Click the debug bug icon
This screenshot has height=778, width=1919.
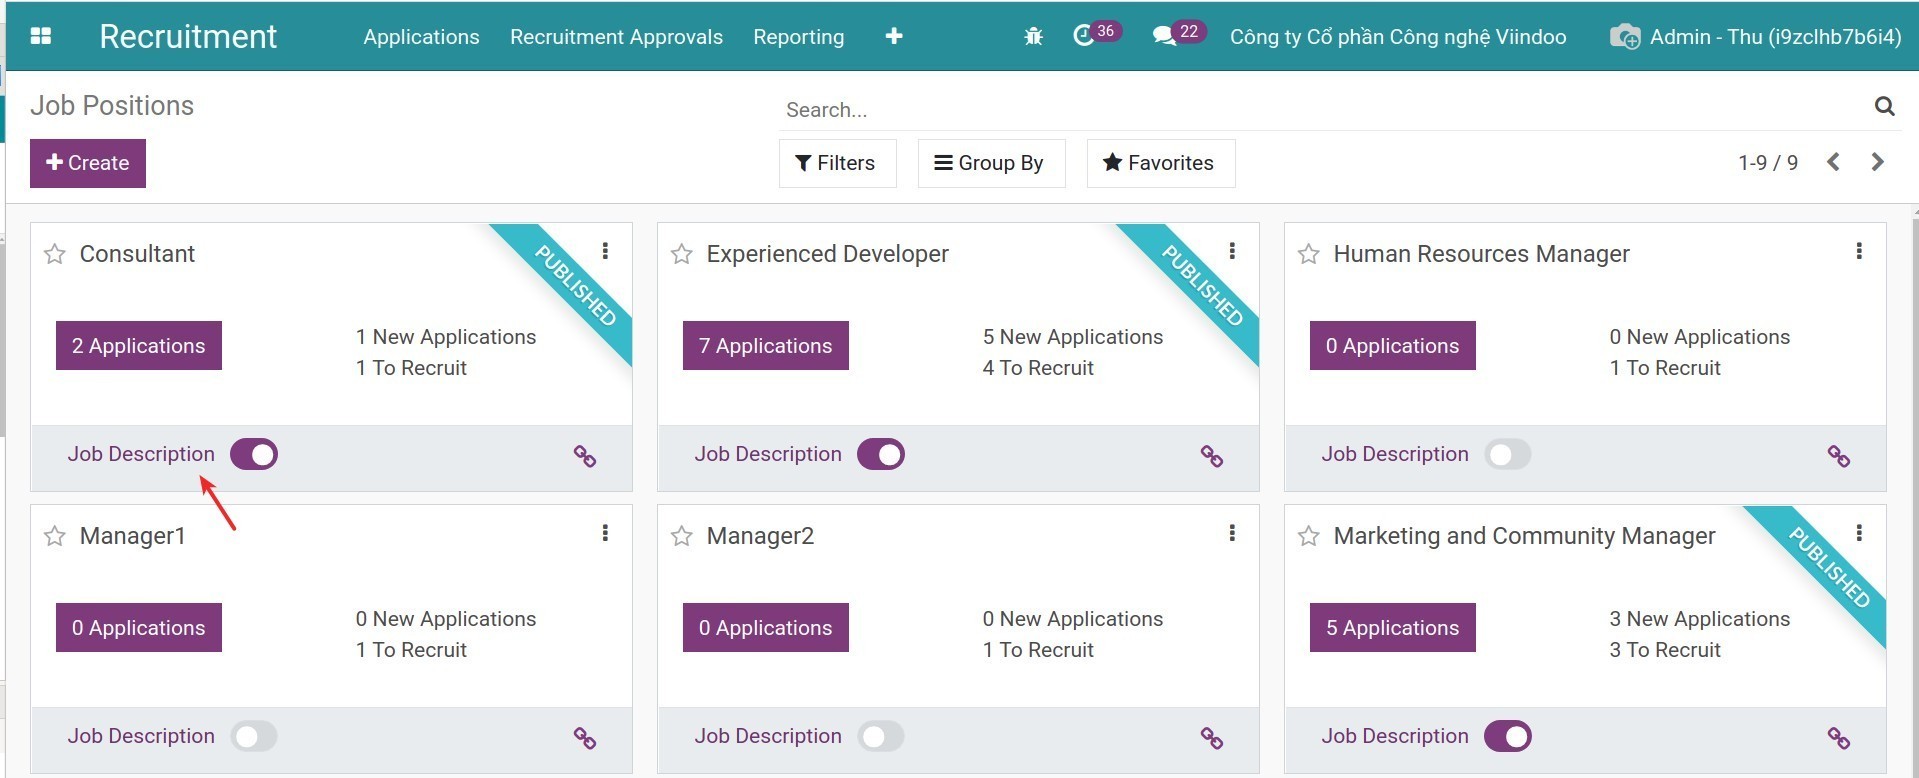point(1033,37)
